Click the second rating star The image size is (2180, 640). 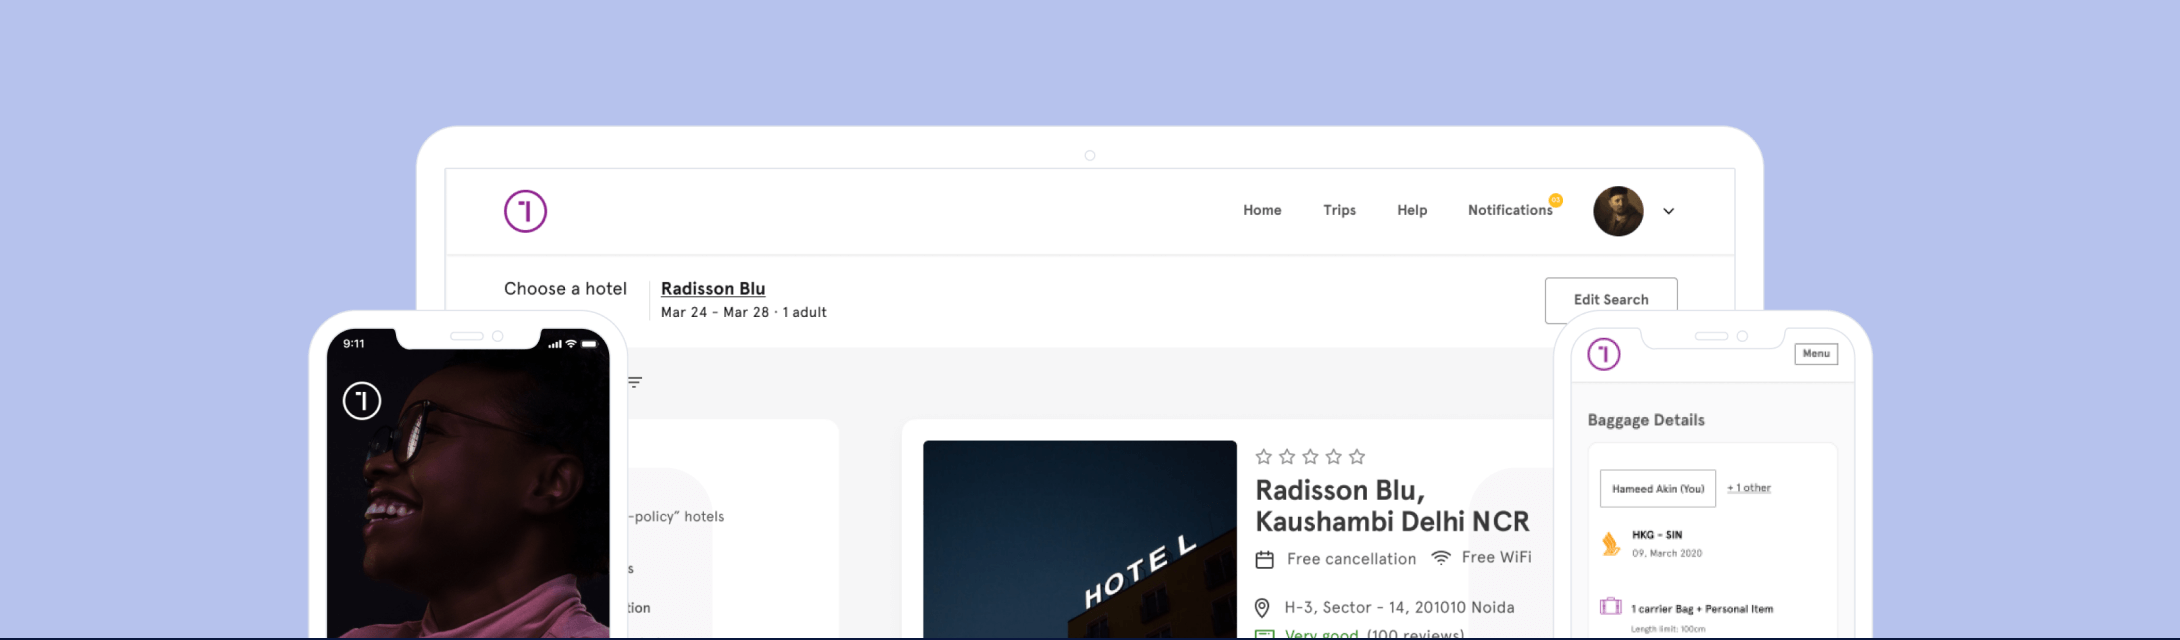pyautogui.click(x=1287, y=457)
